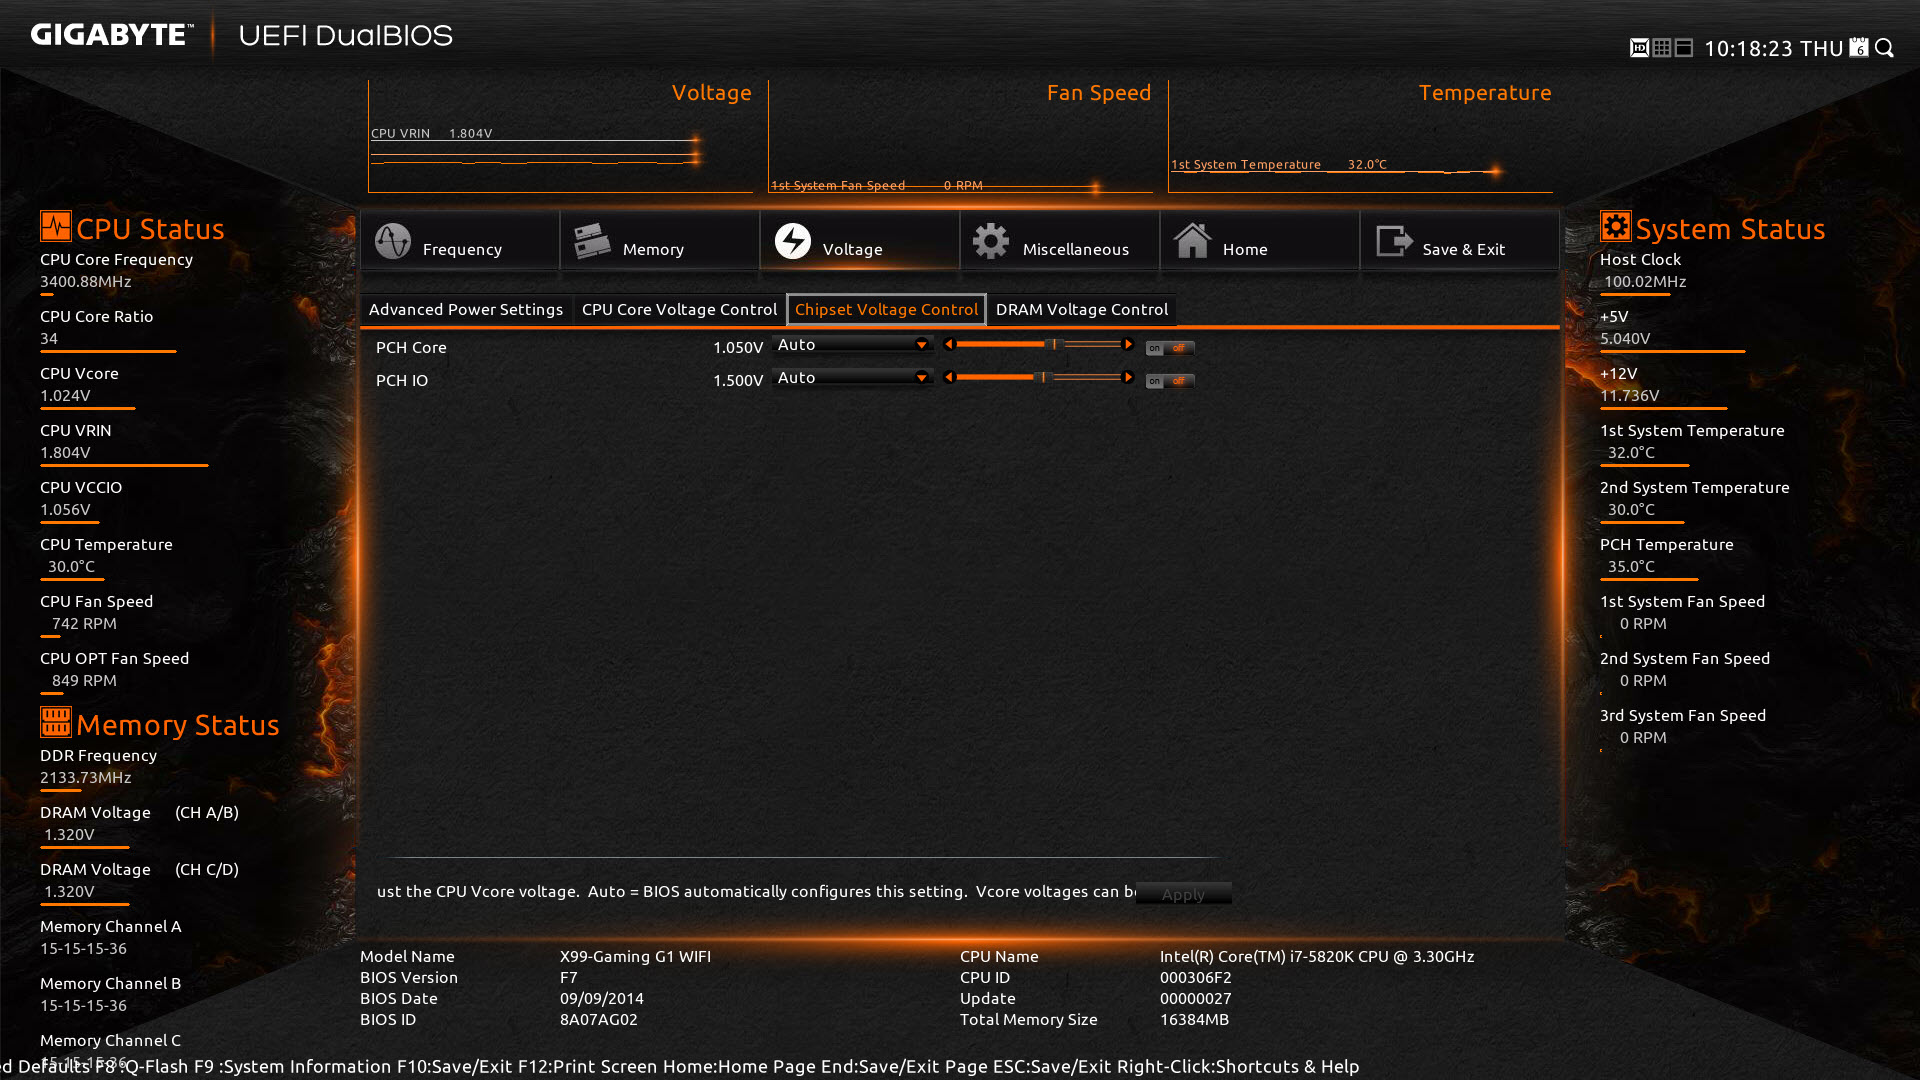Select the PCH Core setting label
This screenshot has height=1080, width=1920.
coord(411,347)
